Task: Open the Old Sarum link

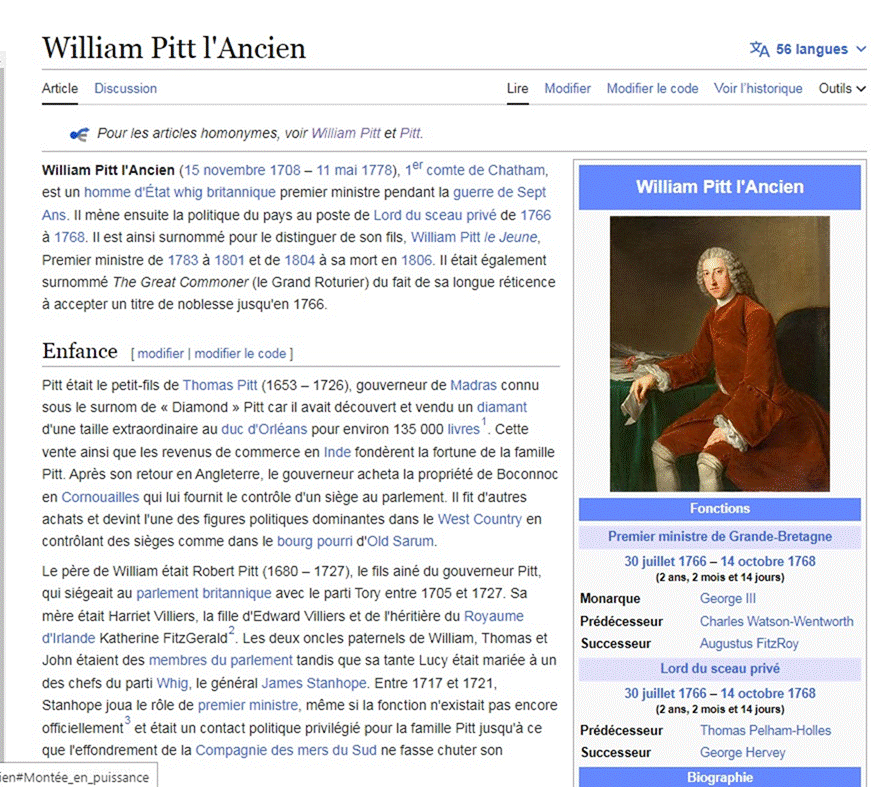Action: (400, 542)
